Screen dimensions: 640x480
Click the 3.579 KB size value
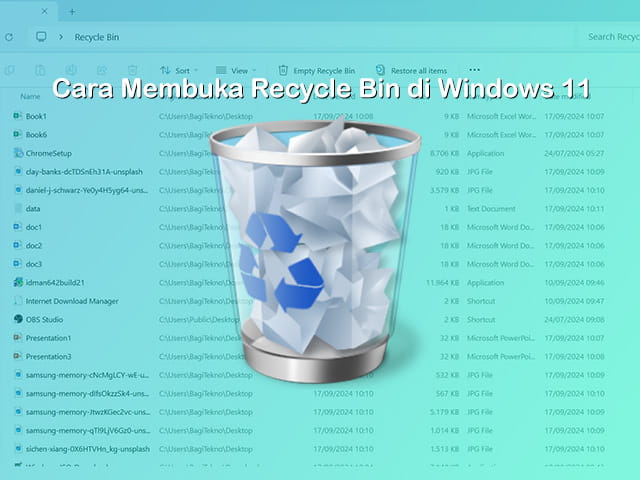[444, 190]
